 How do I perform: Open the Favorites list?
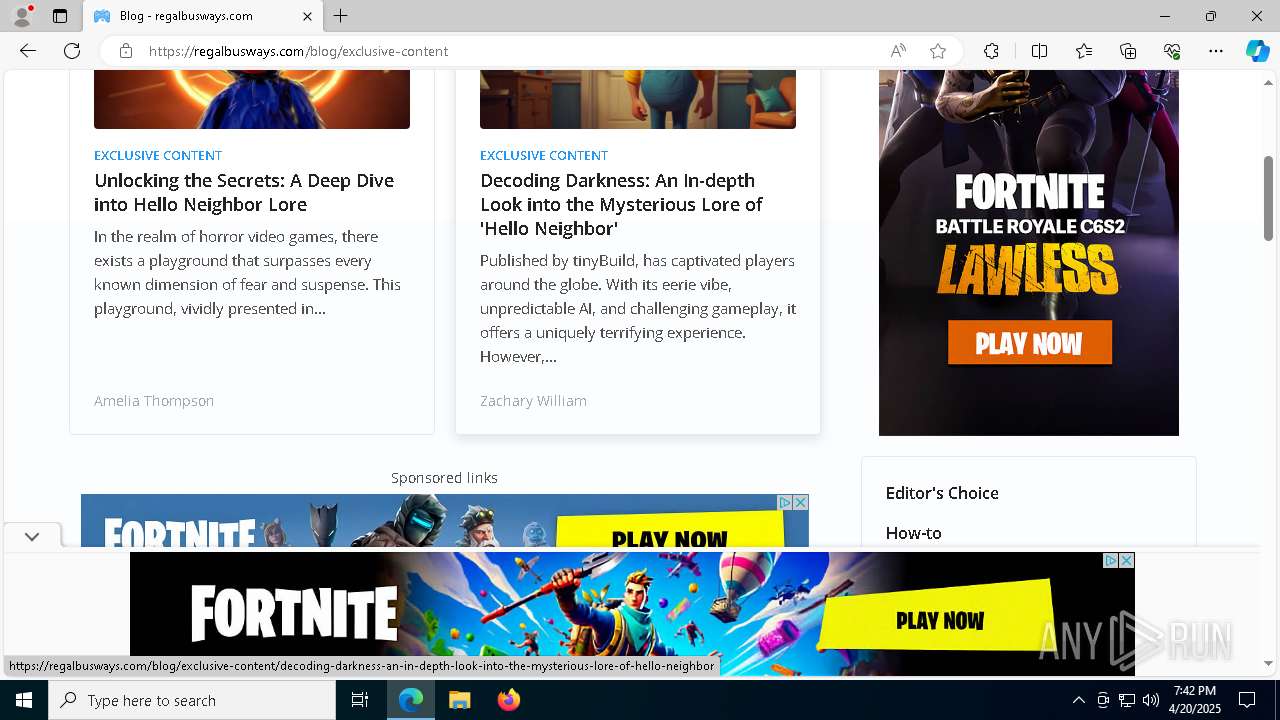pyautogui.click(x=1084, y=51)
